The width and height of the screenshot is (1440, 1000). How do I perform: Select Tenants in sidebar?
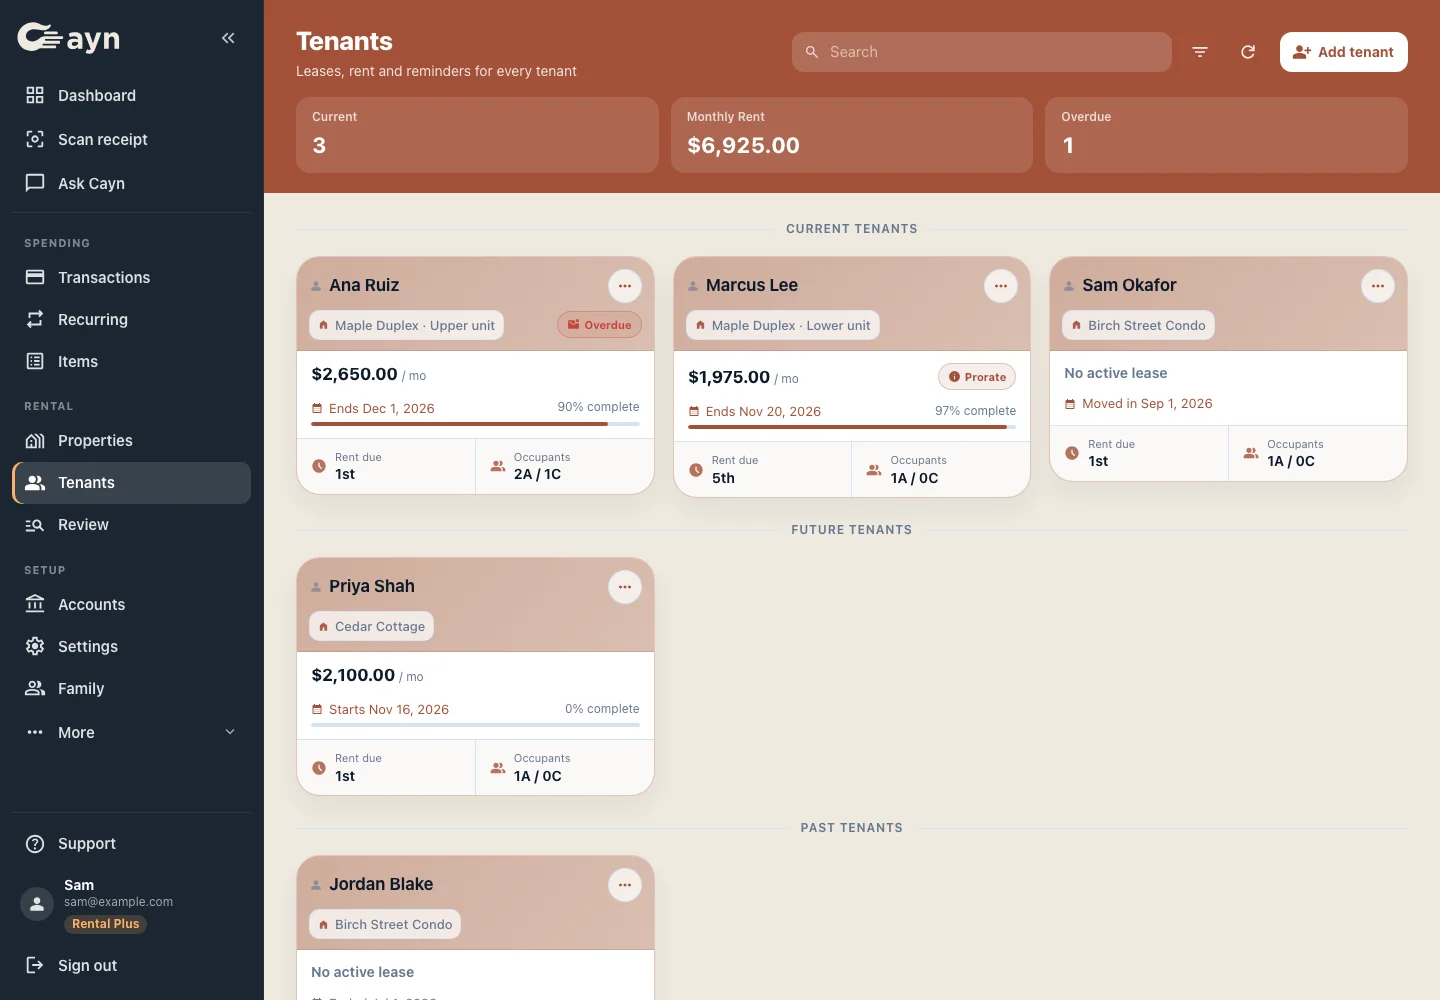[132, 483]
